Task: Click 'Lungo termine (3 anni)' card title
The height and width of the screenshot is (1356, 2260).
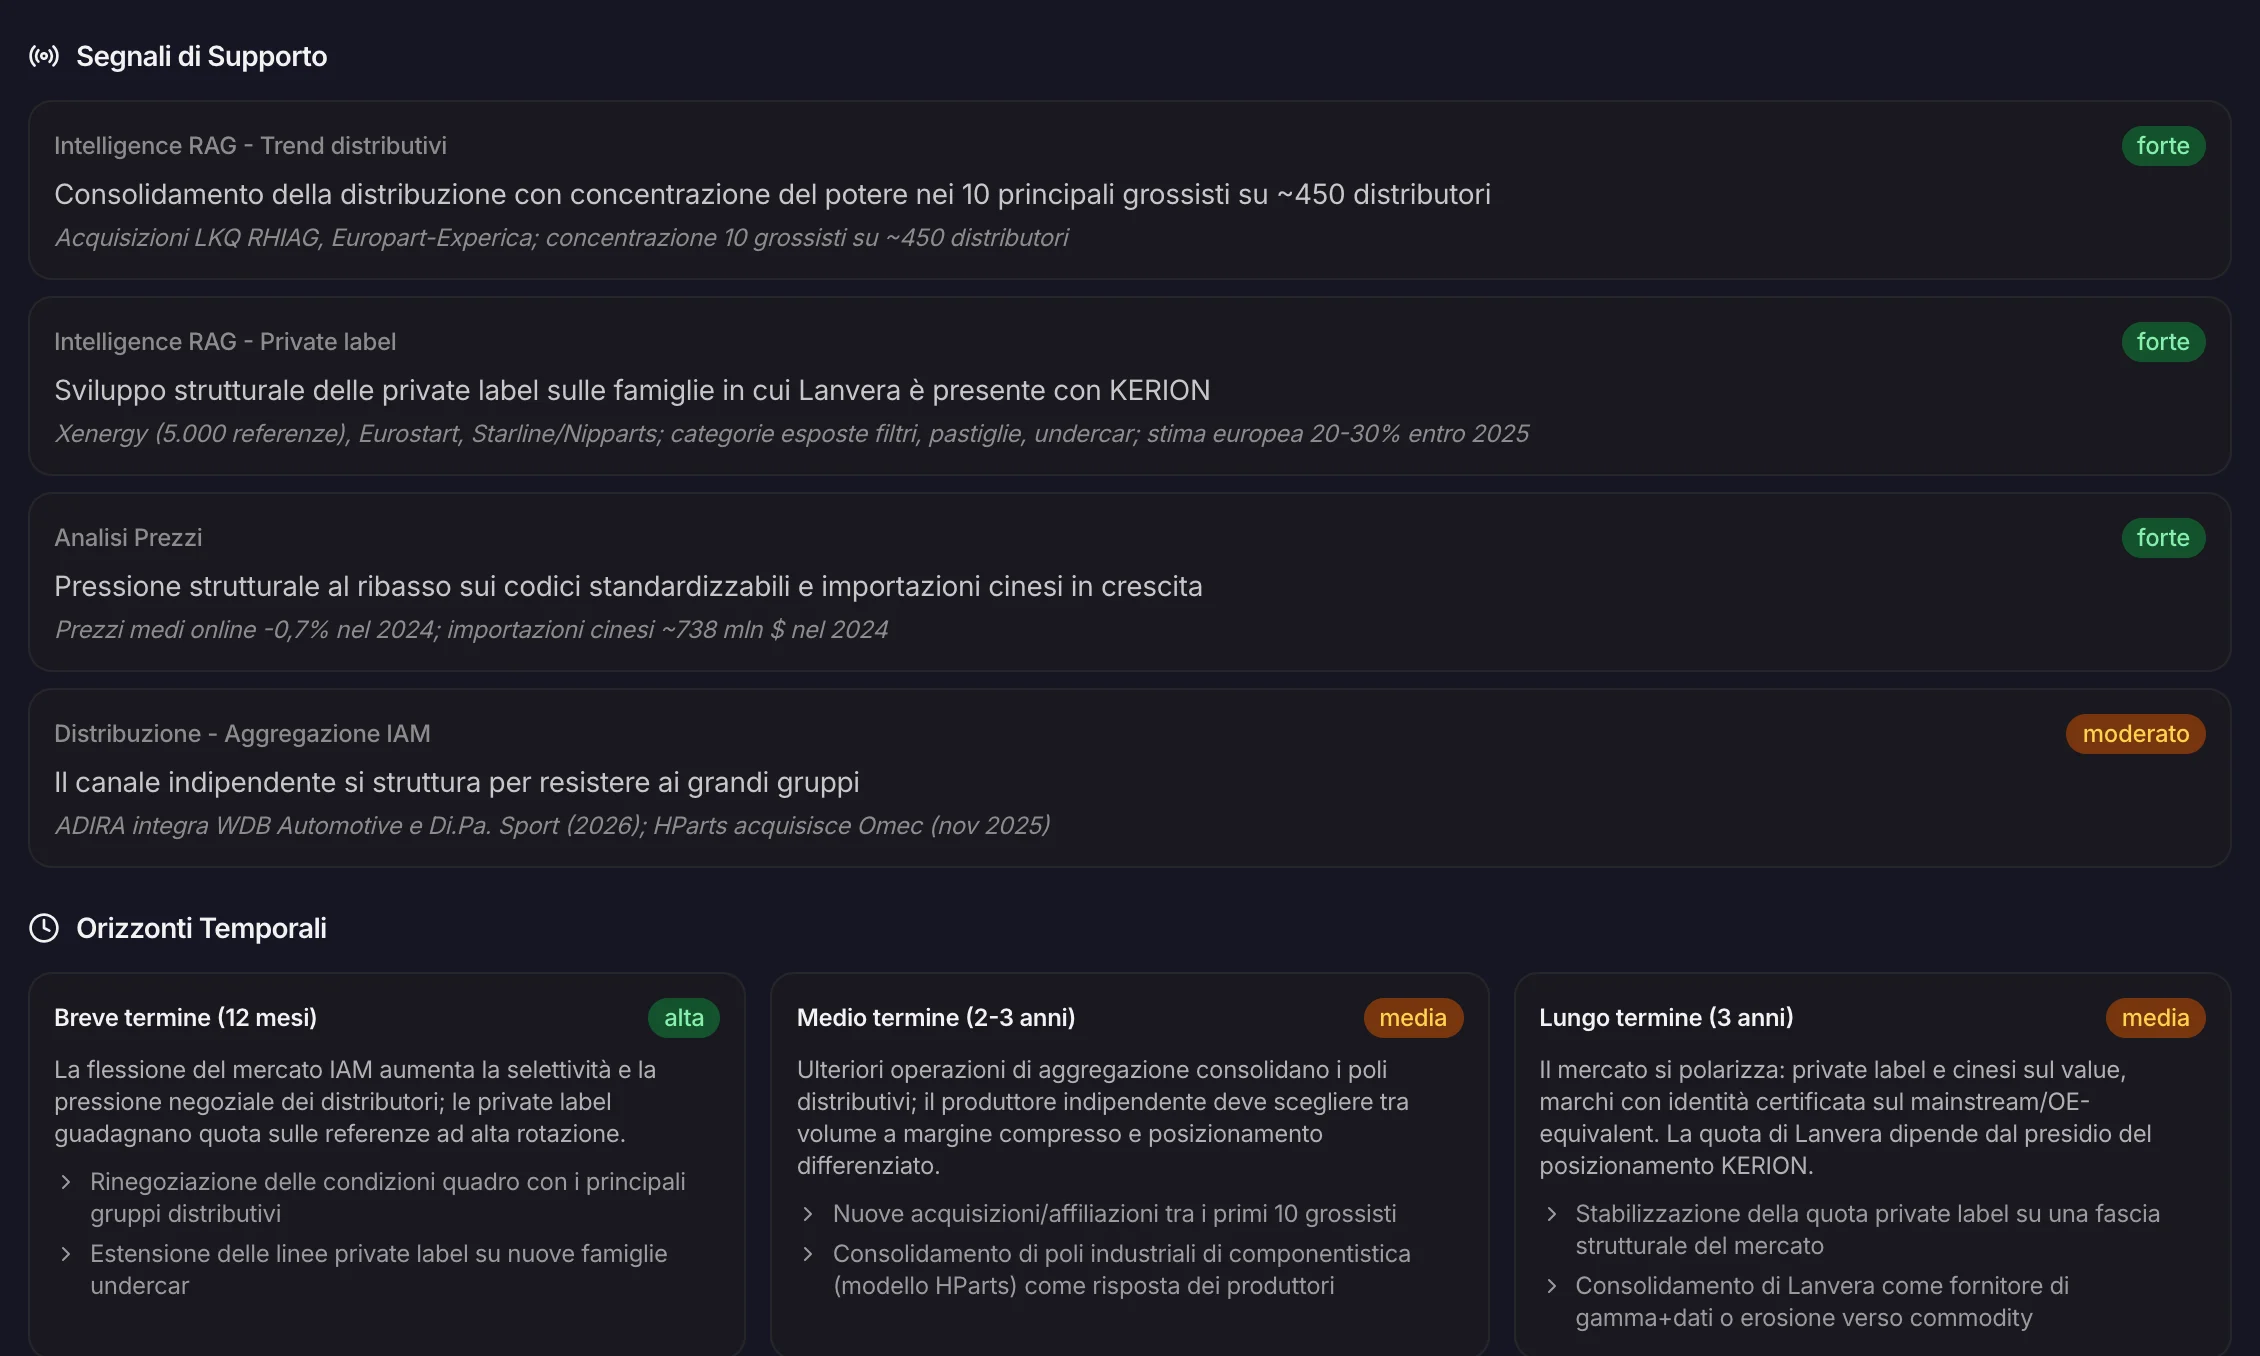Action: [x=1666, y=1018]
